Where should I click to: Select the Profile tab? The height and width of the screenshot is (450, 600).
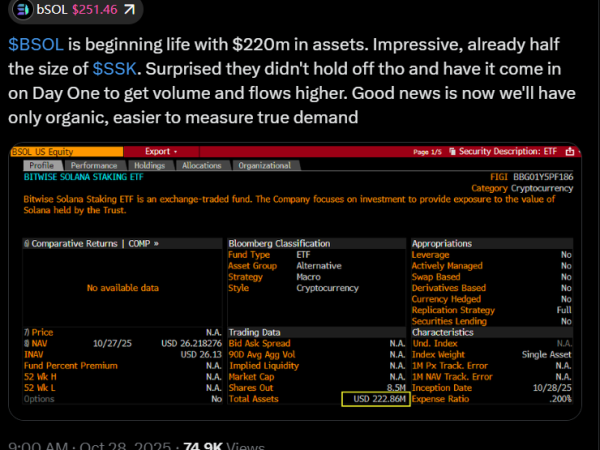click(x=42, y=165)
